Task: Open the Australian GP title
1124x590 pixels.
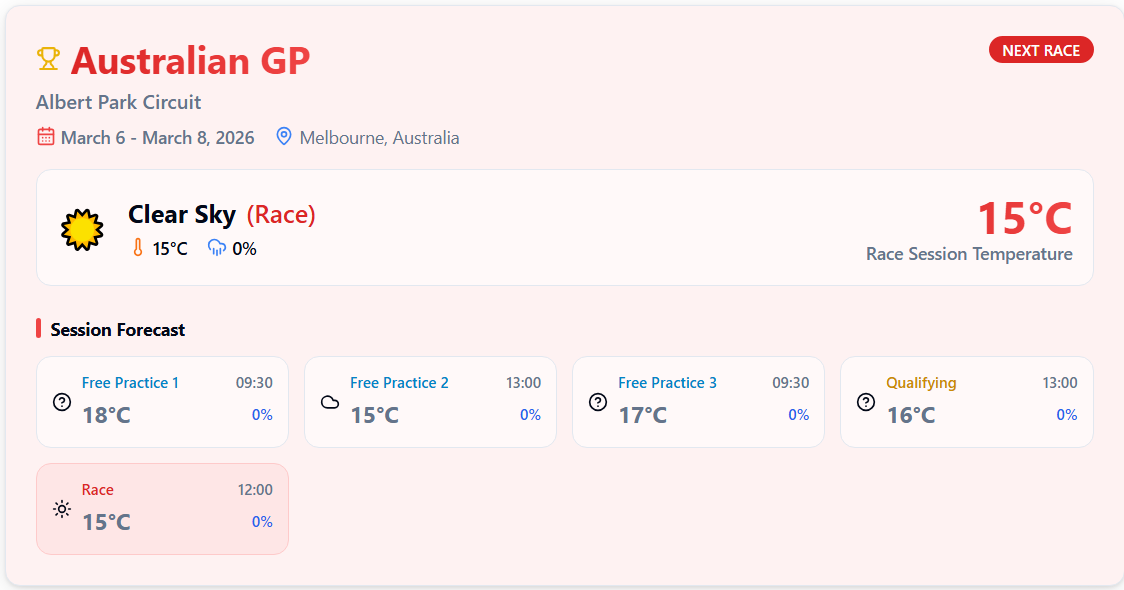Action: (x=190, y=61)
